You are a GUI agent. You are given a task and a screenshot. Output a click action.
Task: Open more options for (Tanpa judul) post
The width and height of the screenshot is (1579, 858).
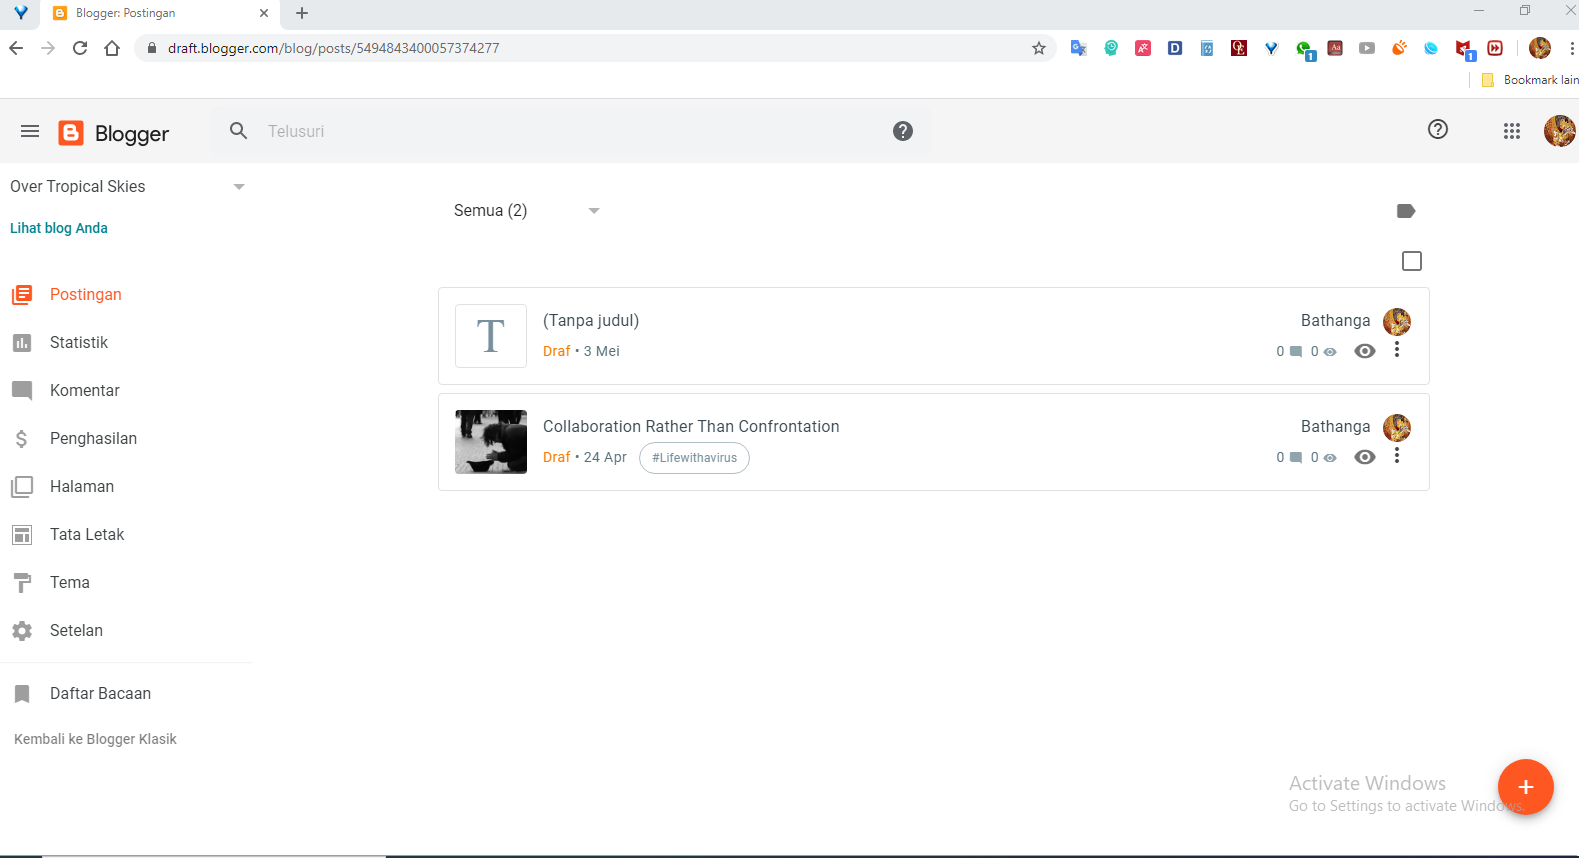[x=1397, y=349]
